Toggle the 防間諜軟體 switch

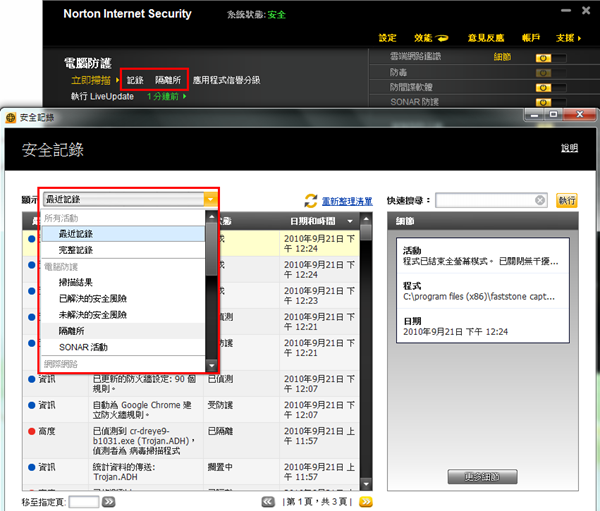pos(550,88)
